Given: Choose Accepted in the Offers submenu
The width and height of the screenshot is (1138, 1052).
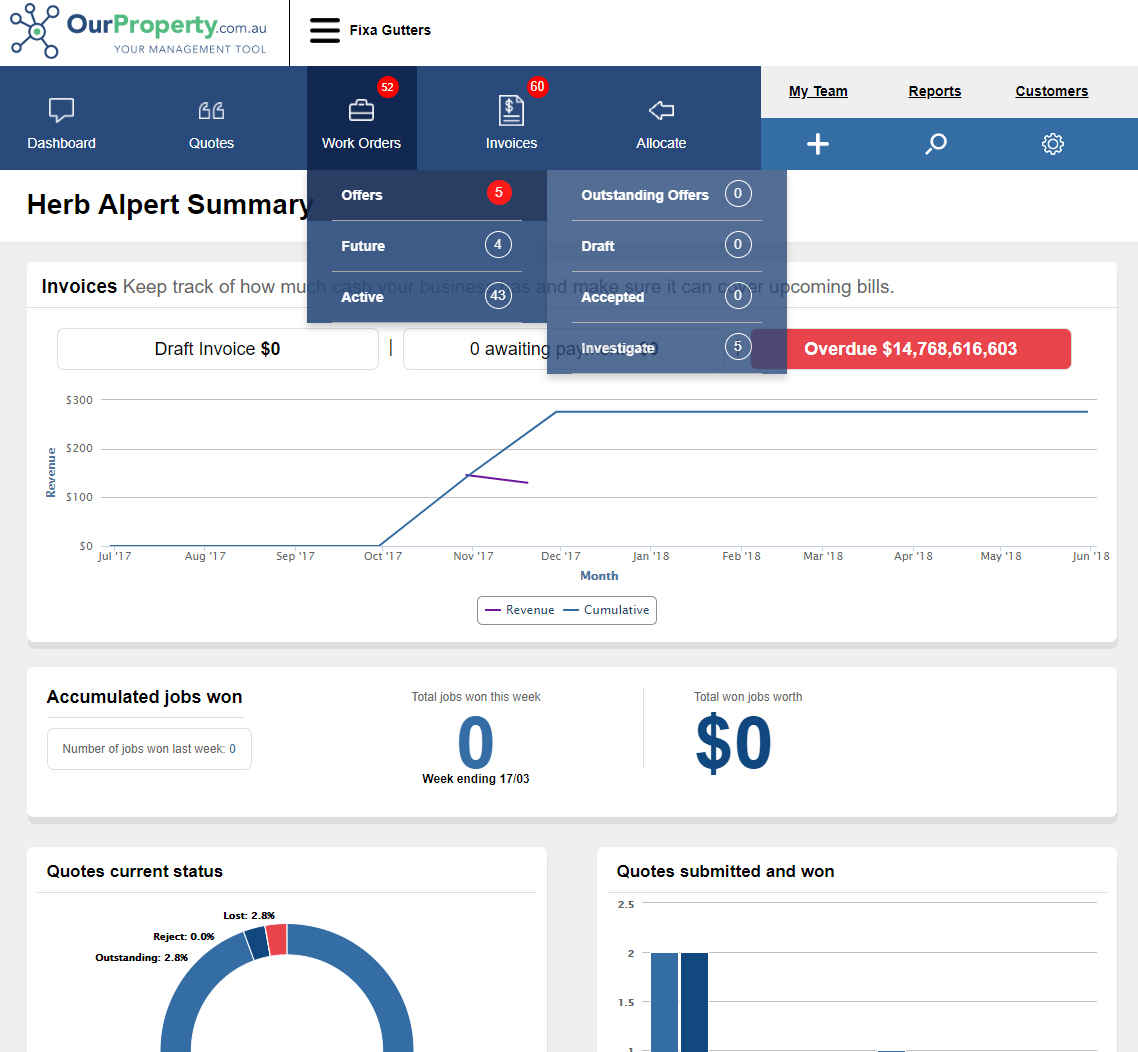Looking at the screenshot, I should click(x=666, y=297).
